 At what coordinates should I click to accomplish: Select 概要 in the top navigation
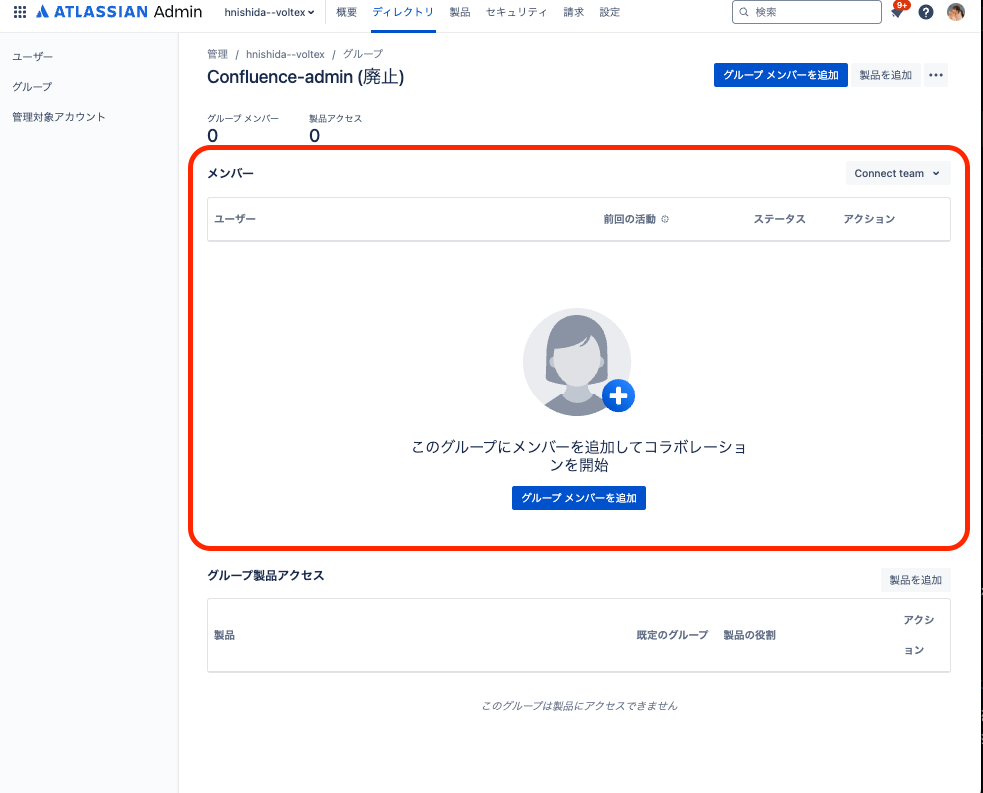[x=346, y=12]
